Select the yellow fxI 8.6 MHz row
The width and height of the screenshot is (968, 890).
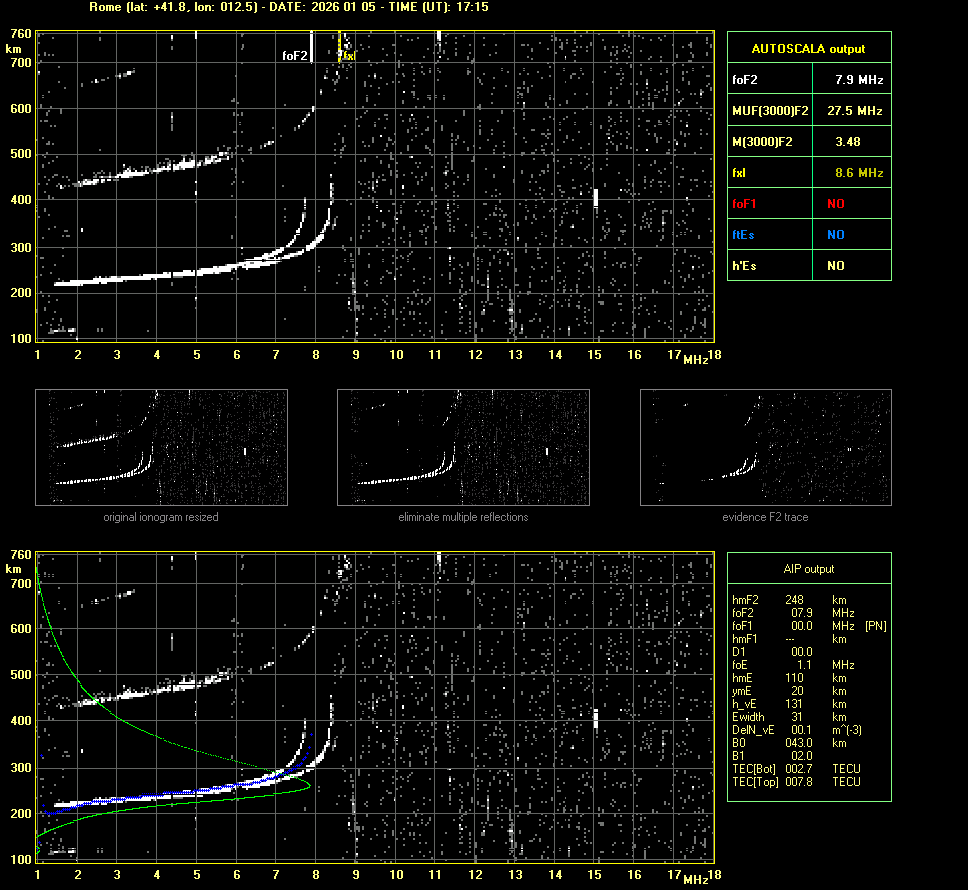coord(808,173)
